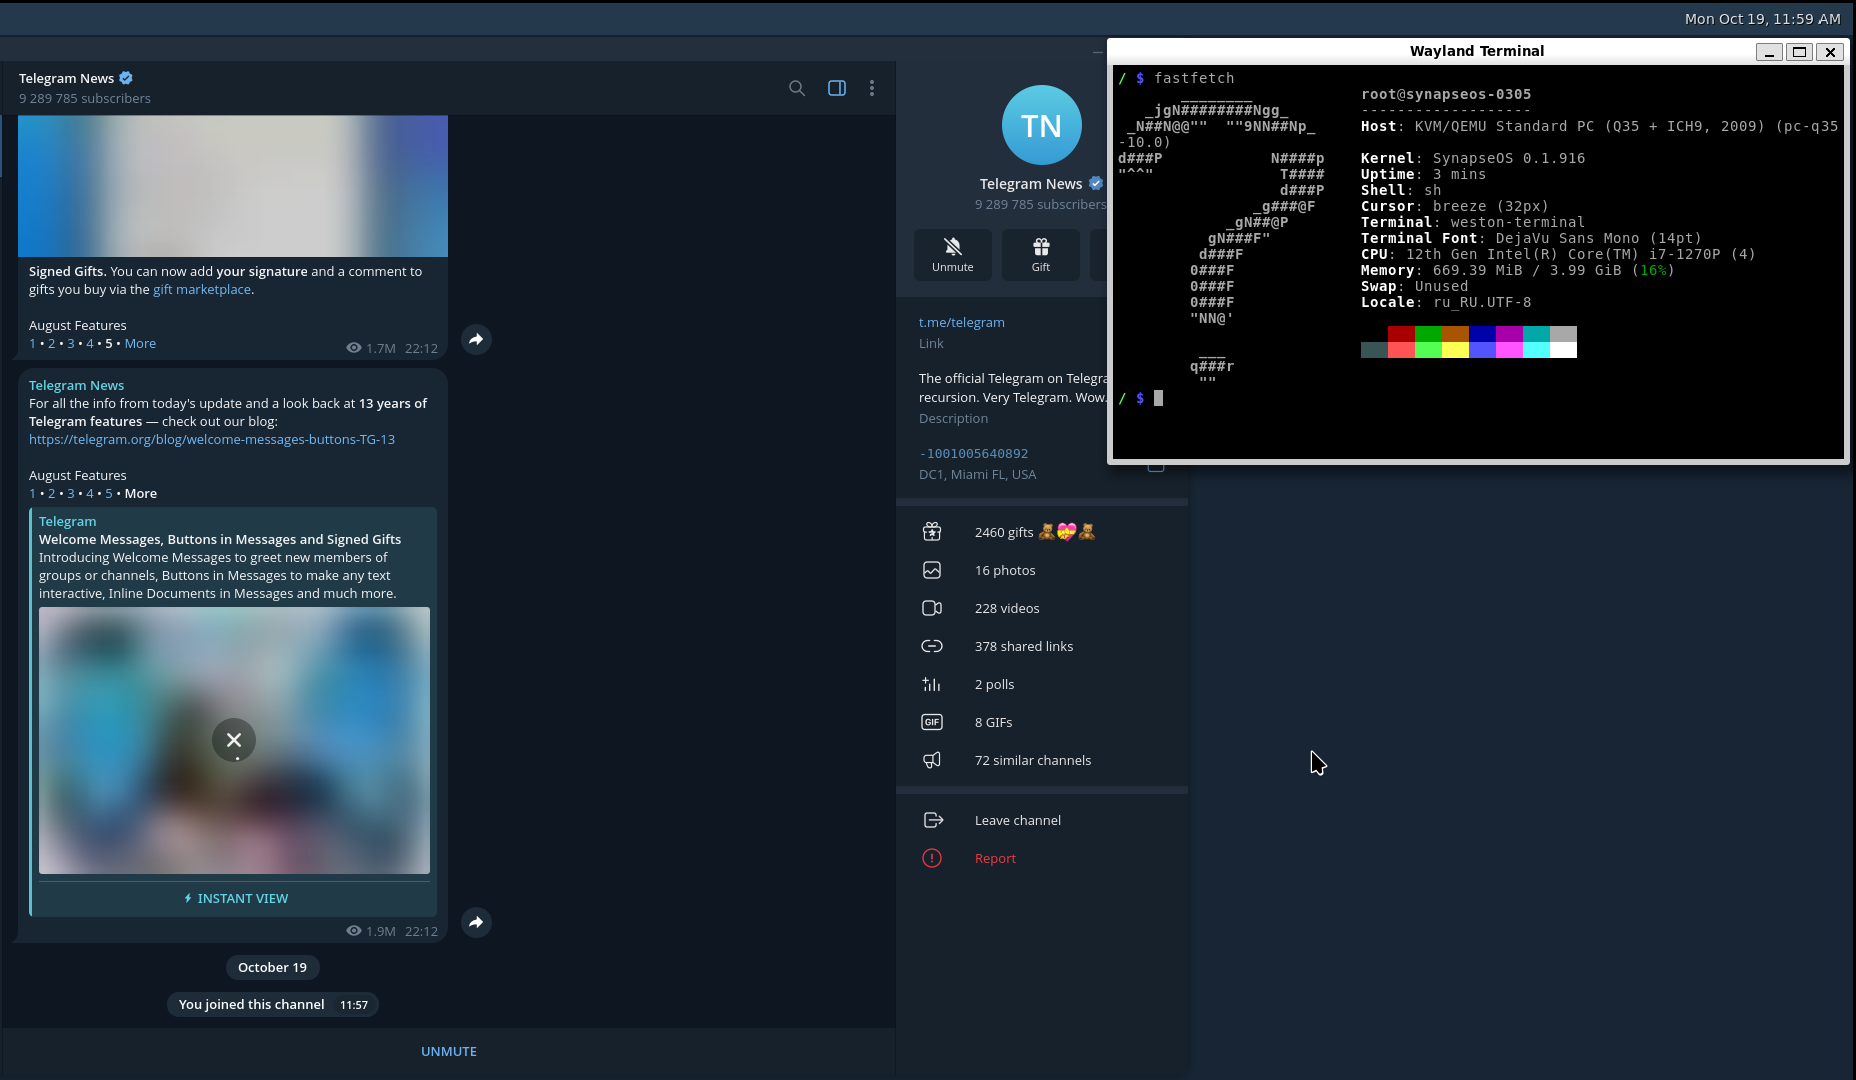The image size is (1856, 1080).
Task: Click the red swatch in fastfetch palette
Action: pyautogui.click(x=1401, y=334)
